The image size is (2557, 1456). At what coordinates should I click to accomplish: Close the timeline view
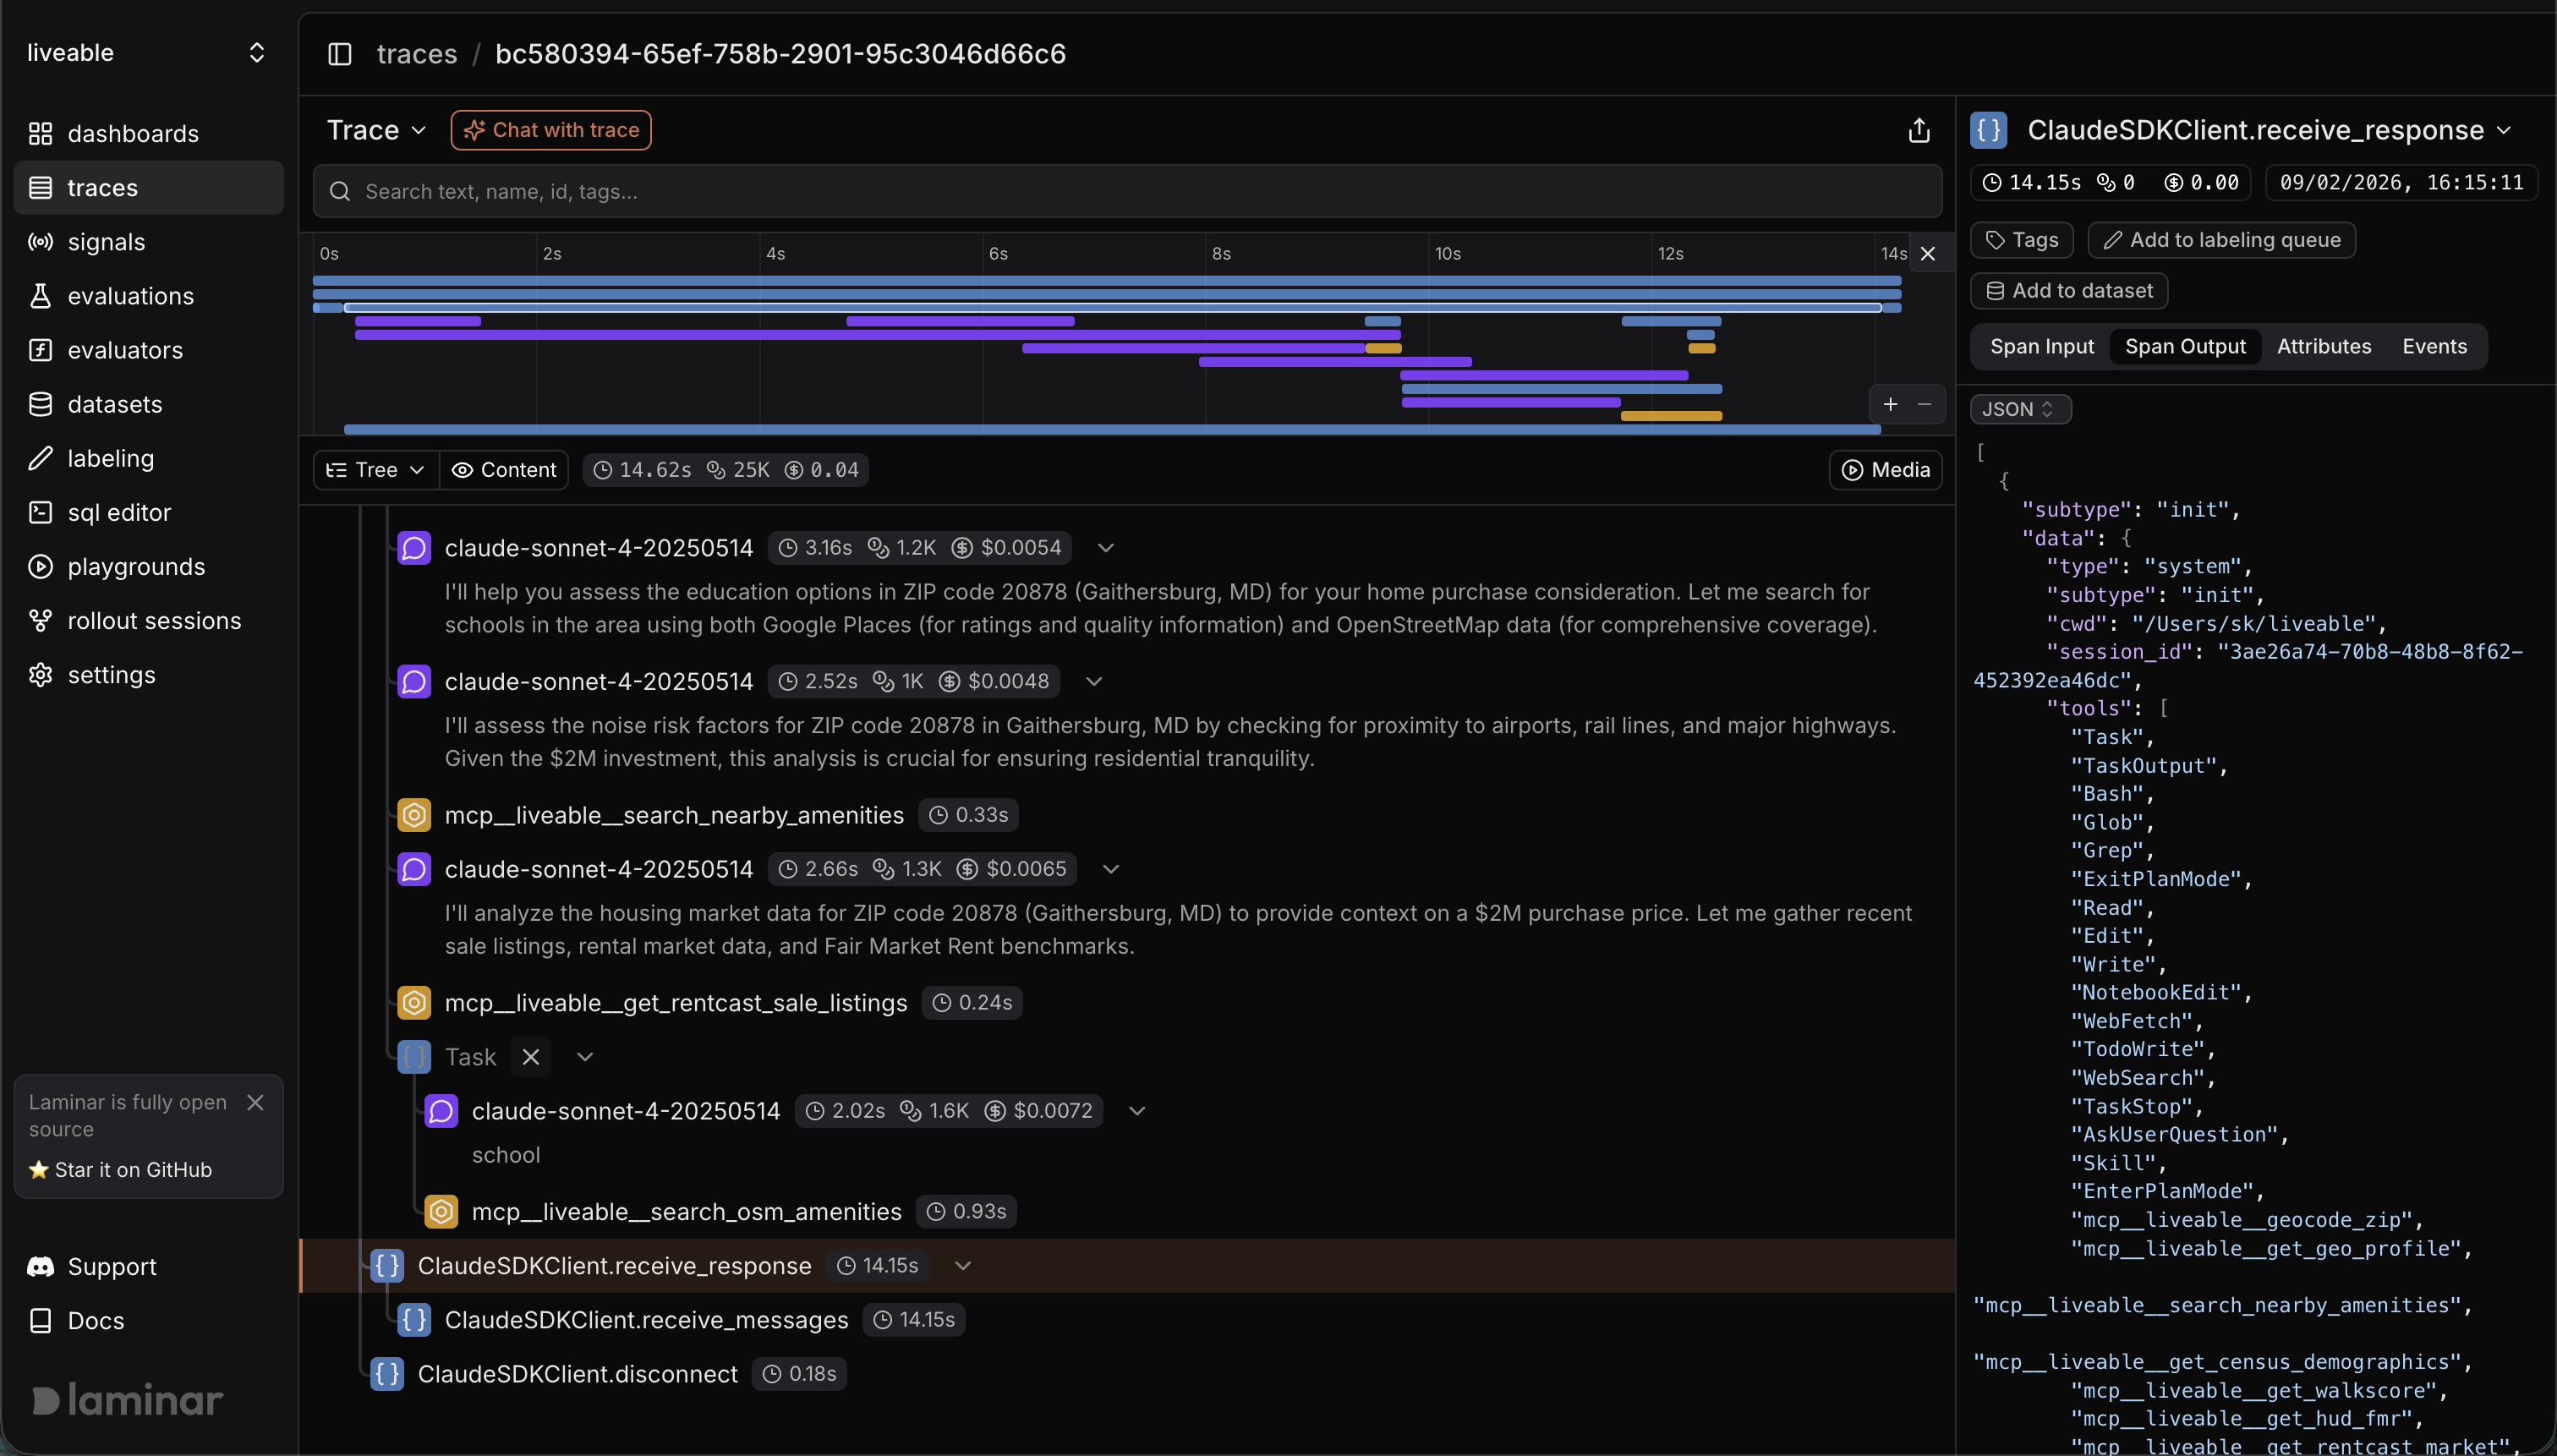(1928, 254)
